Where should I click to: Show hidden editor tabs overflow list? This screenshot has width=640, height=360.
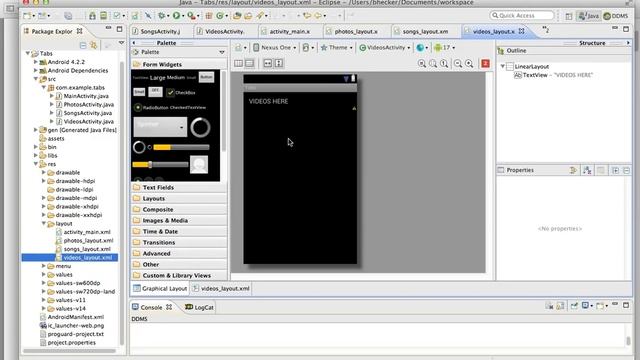point(545,30)
